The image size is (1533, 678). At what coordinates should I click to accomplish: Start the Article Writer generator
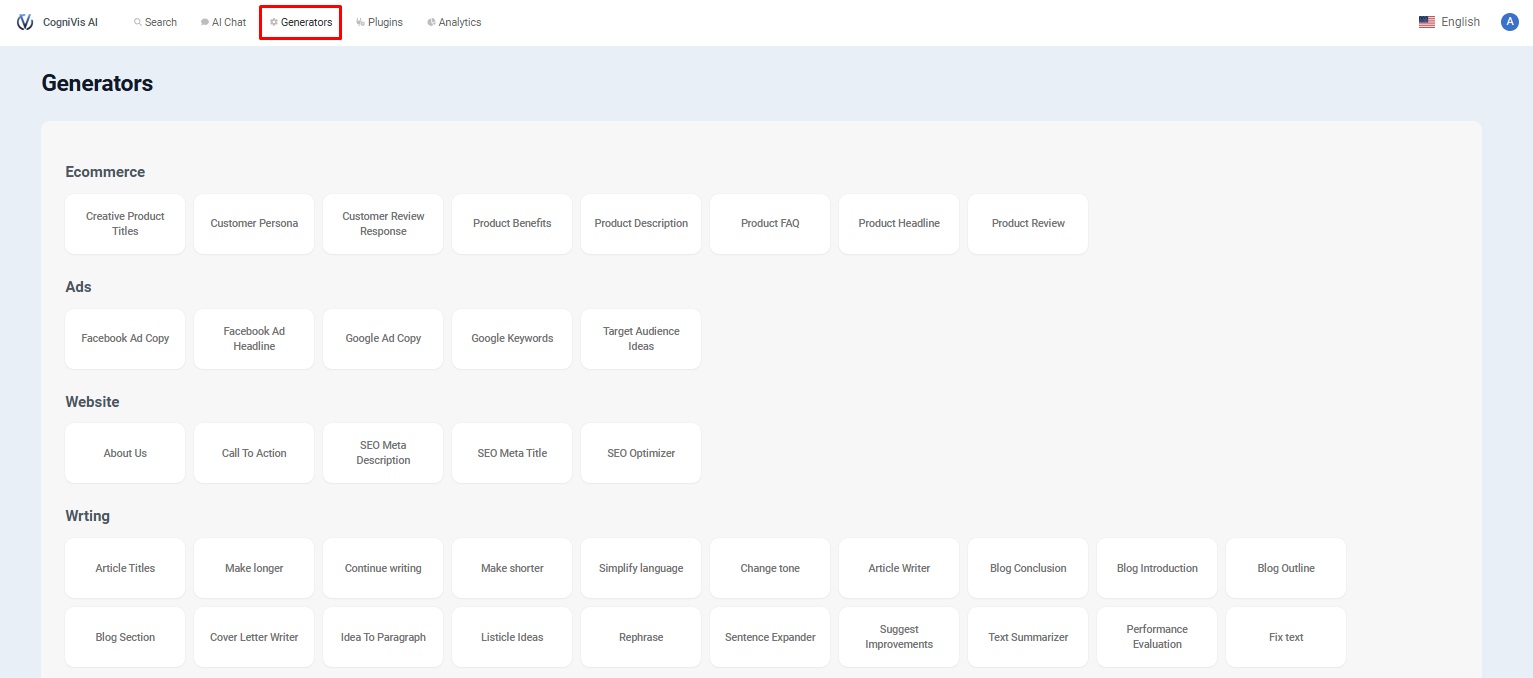pos(899,569)
